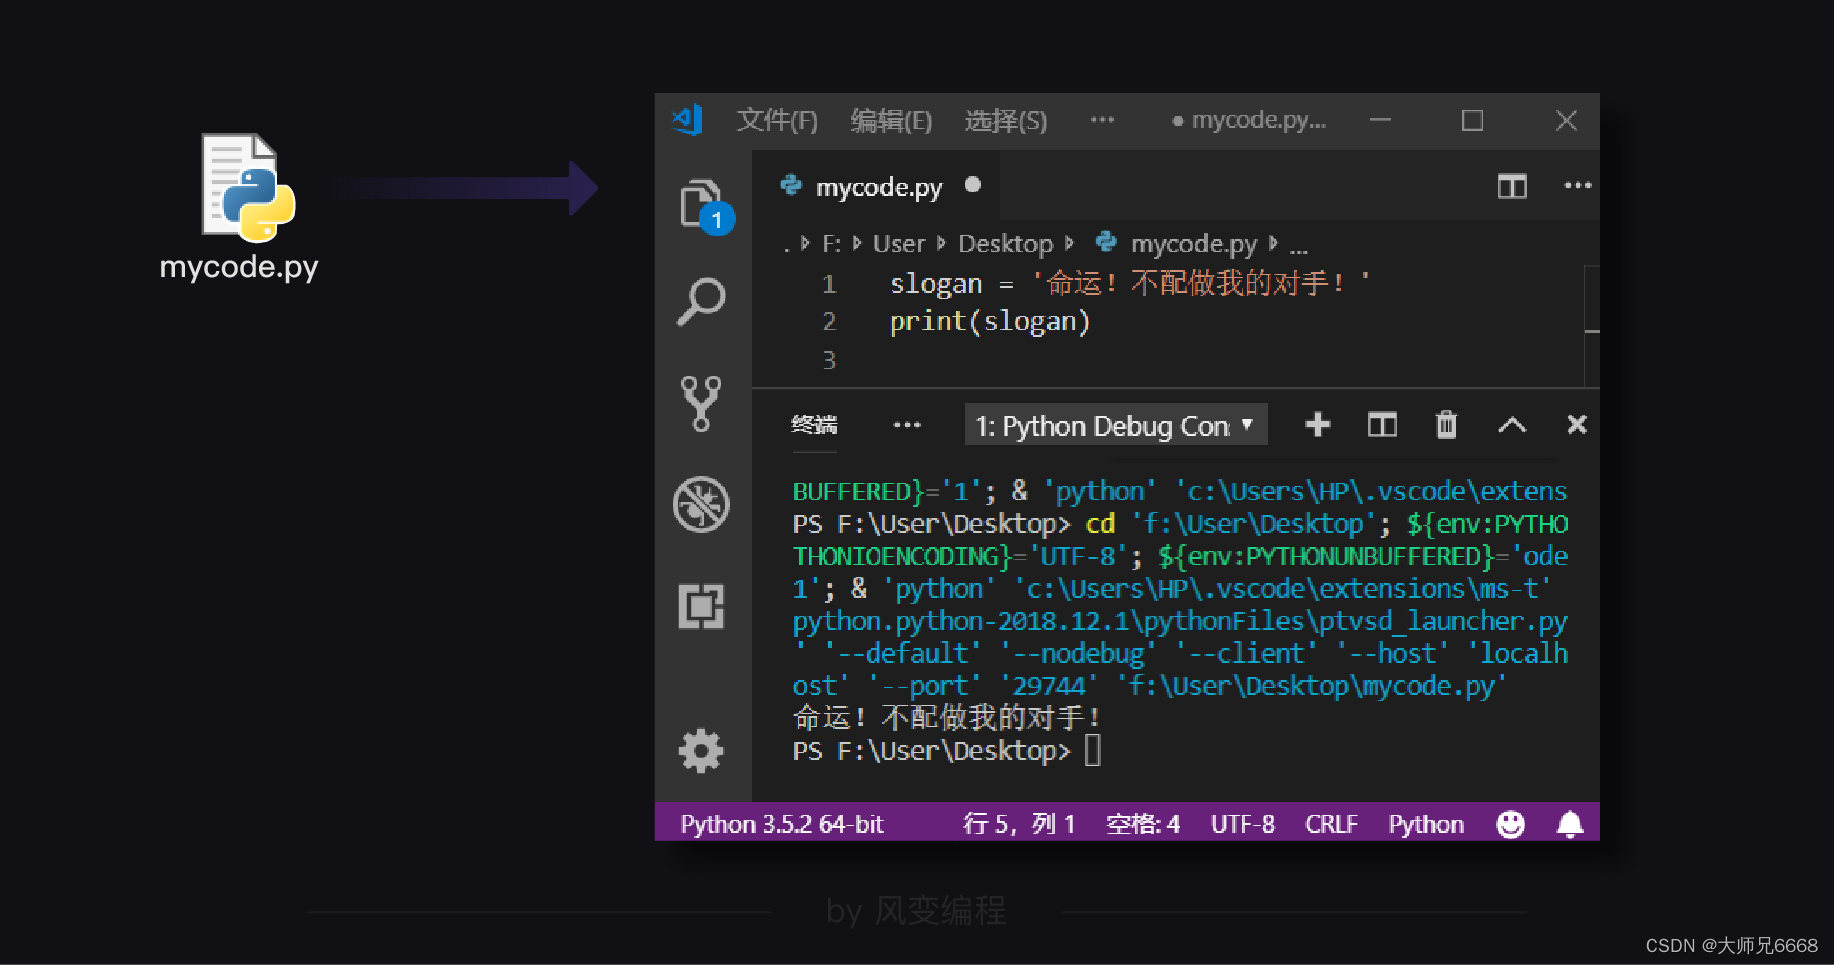
Task: Open editor more actions ellipsis
Action: pyautogui.click(x=1577, y=185)
